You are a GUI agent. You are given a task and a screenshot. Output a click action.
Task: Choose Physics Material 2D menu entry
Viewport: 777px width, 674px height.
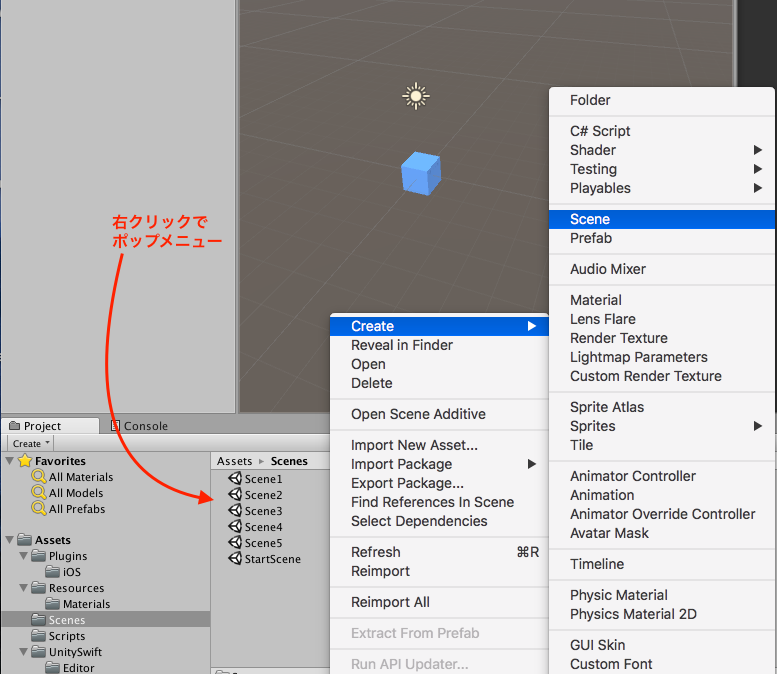(x=662, y=614)
